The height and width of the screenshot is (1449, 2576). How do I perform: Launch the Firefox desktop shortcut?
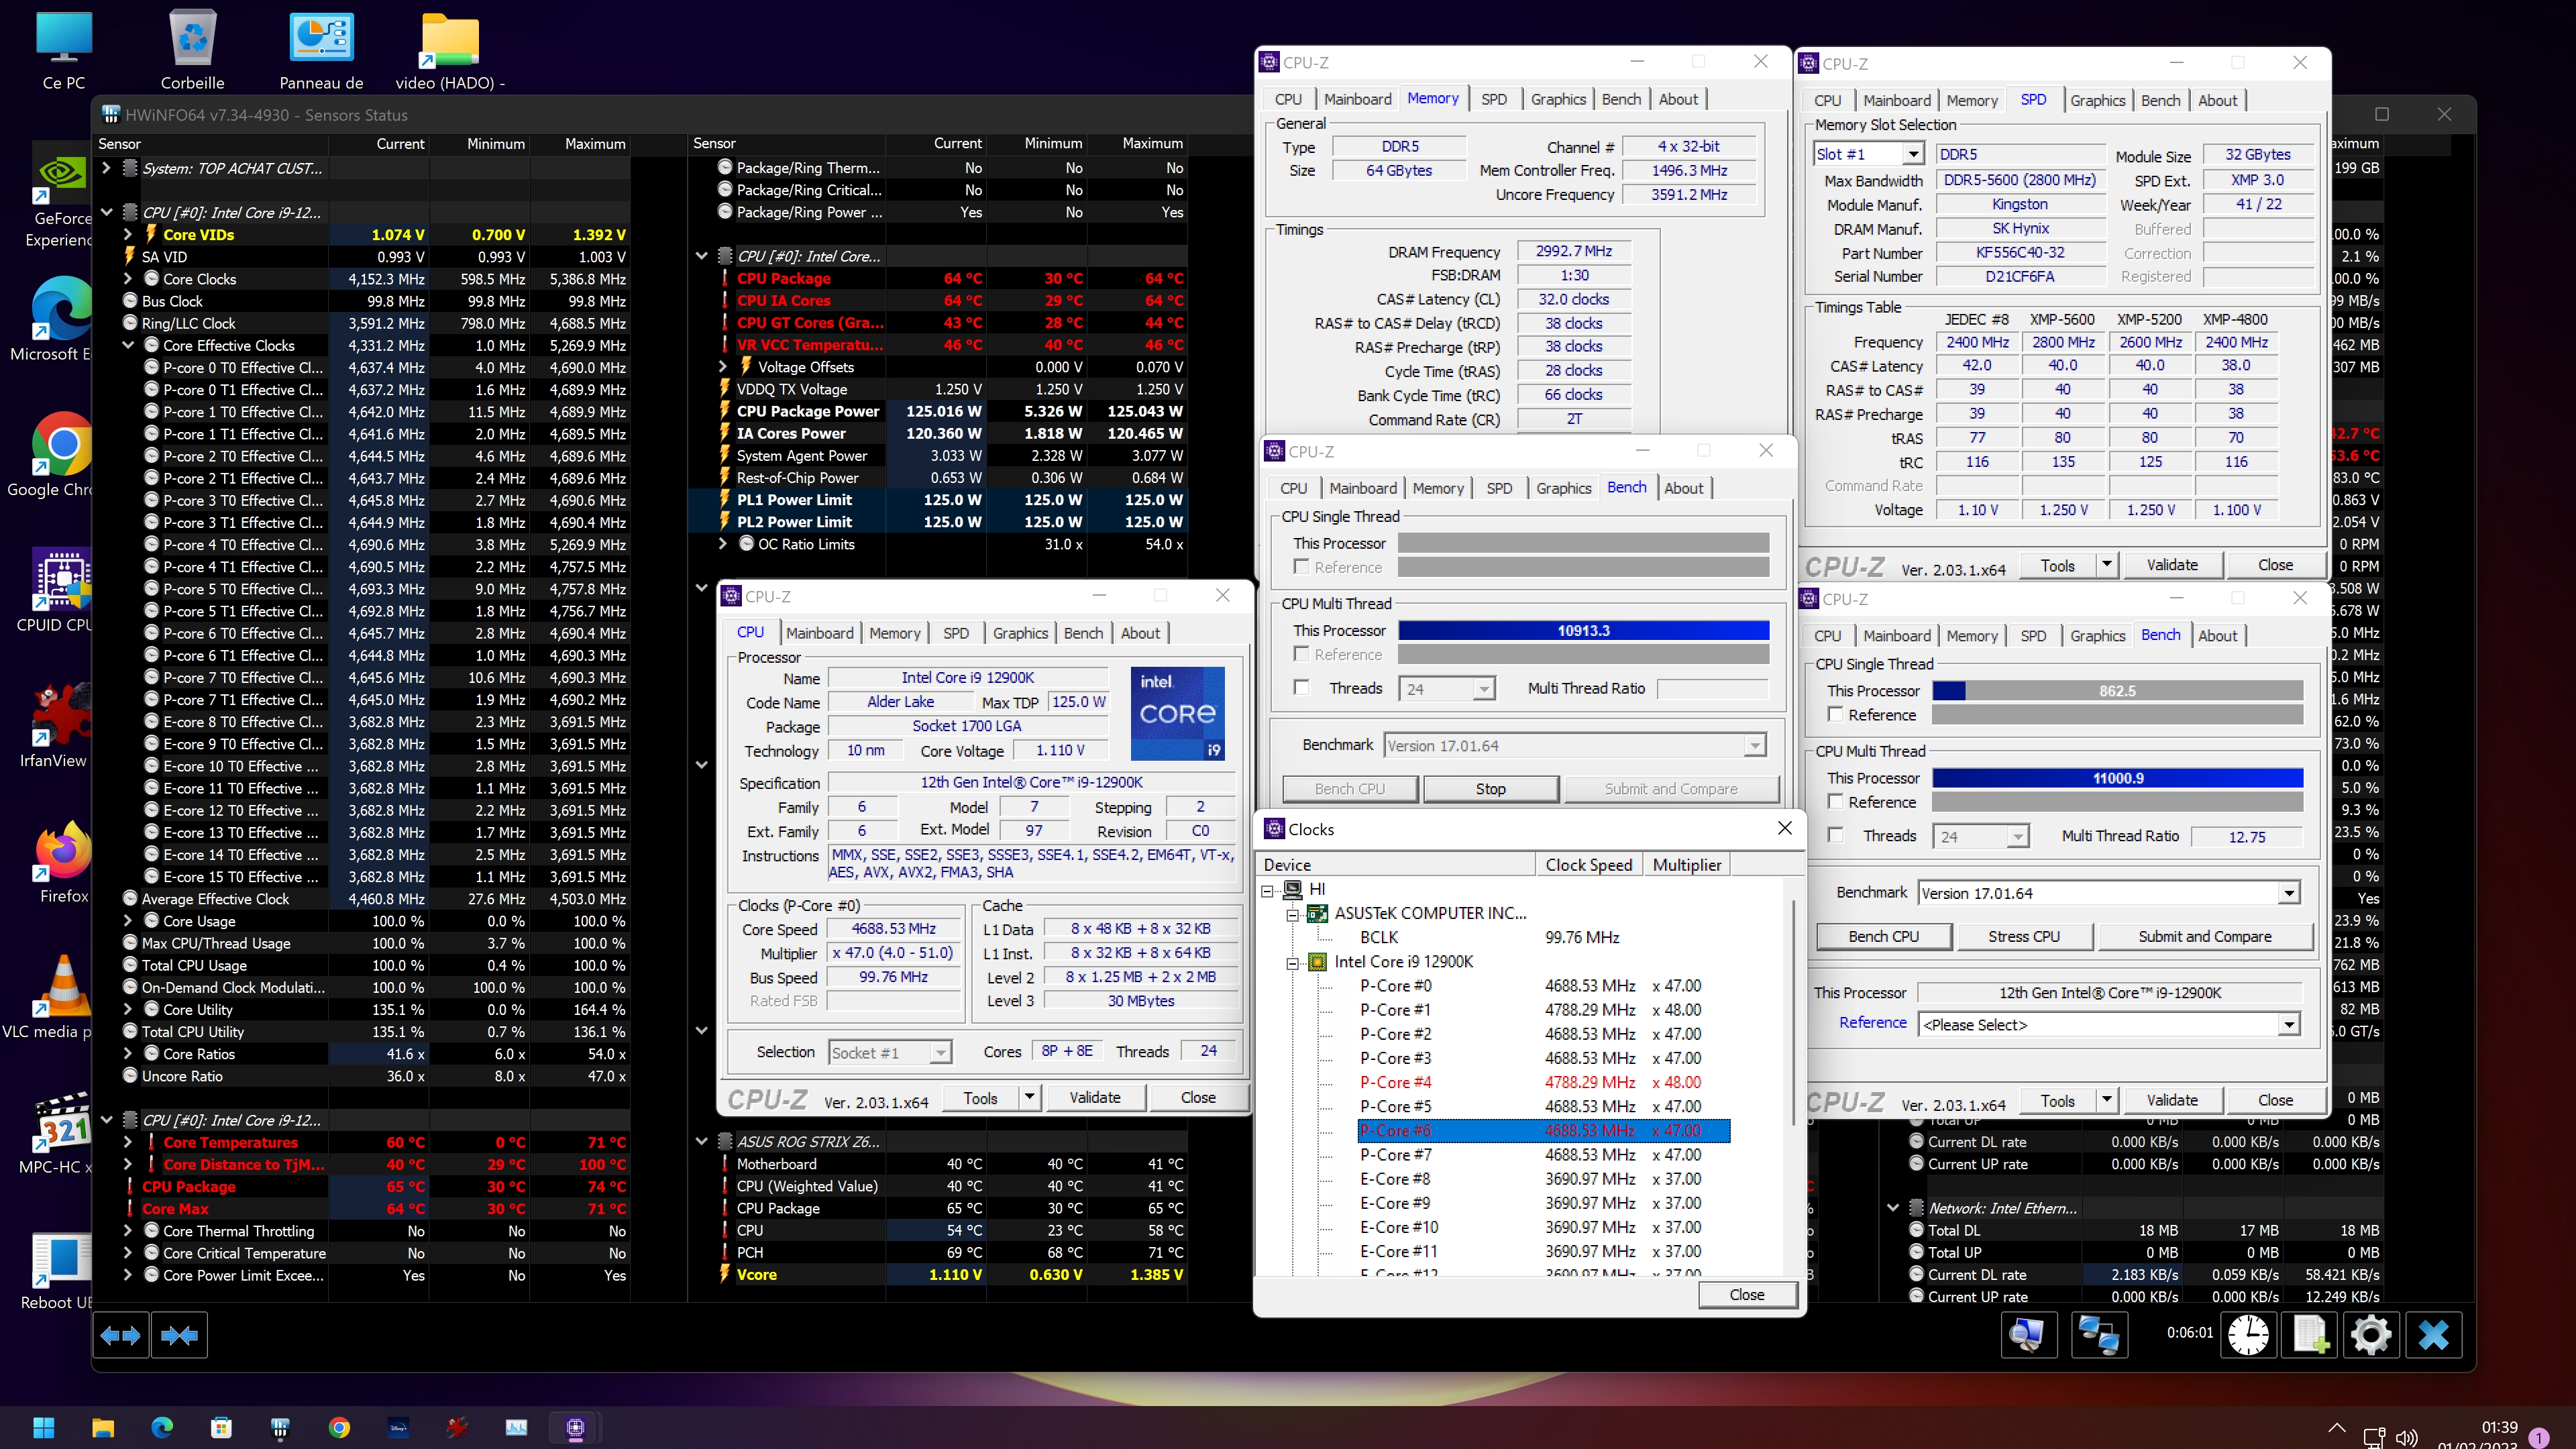click(63, 860)
